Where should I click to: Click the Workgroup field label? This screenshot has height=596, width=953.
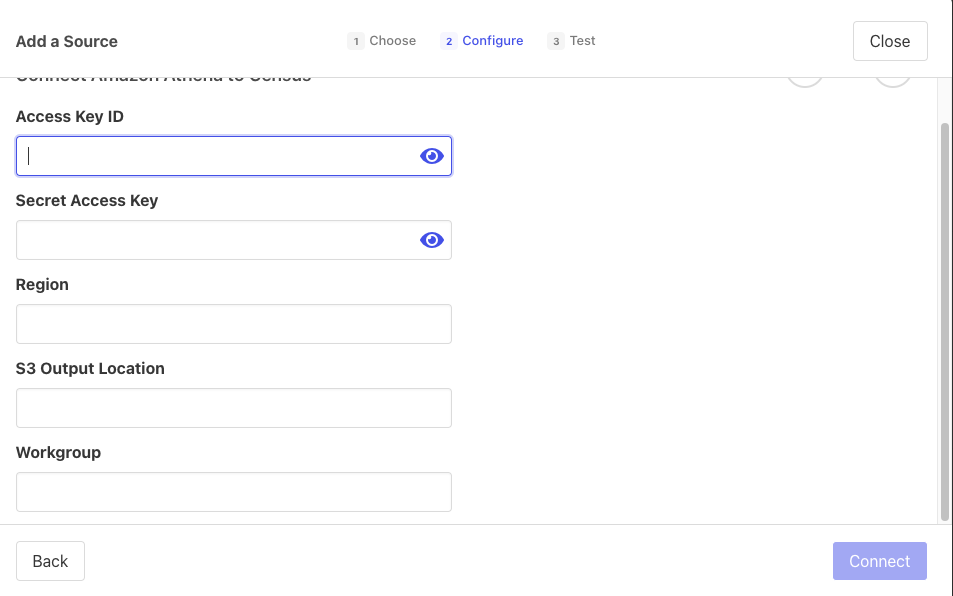coord(58,453)
